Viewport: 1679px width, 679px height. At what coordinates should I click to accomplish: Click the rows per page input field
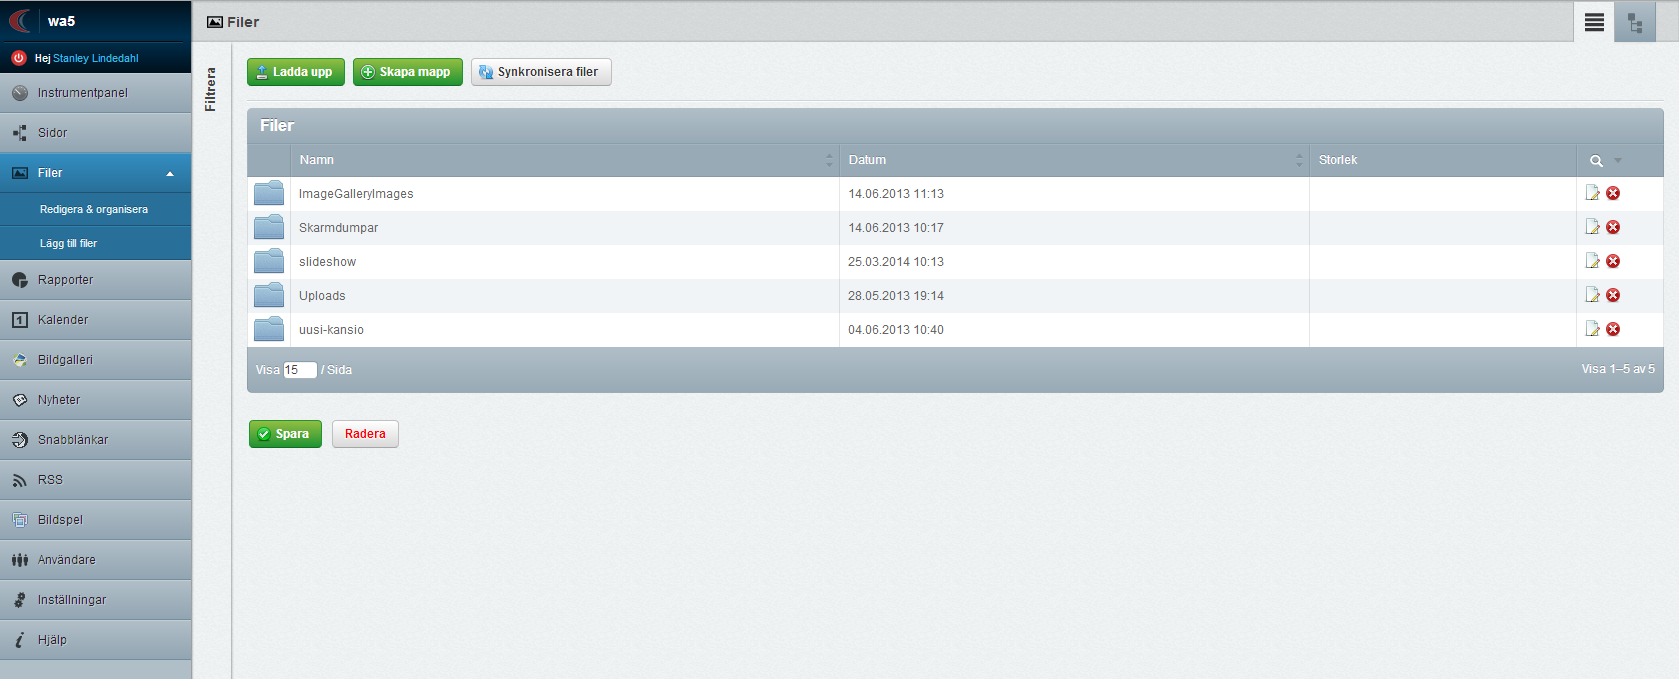299,370
